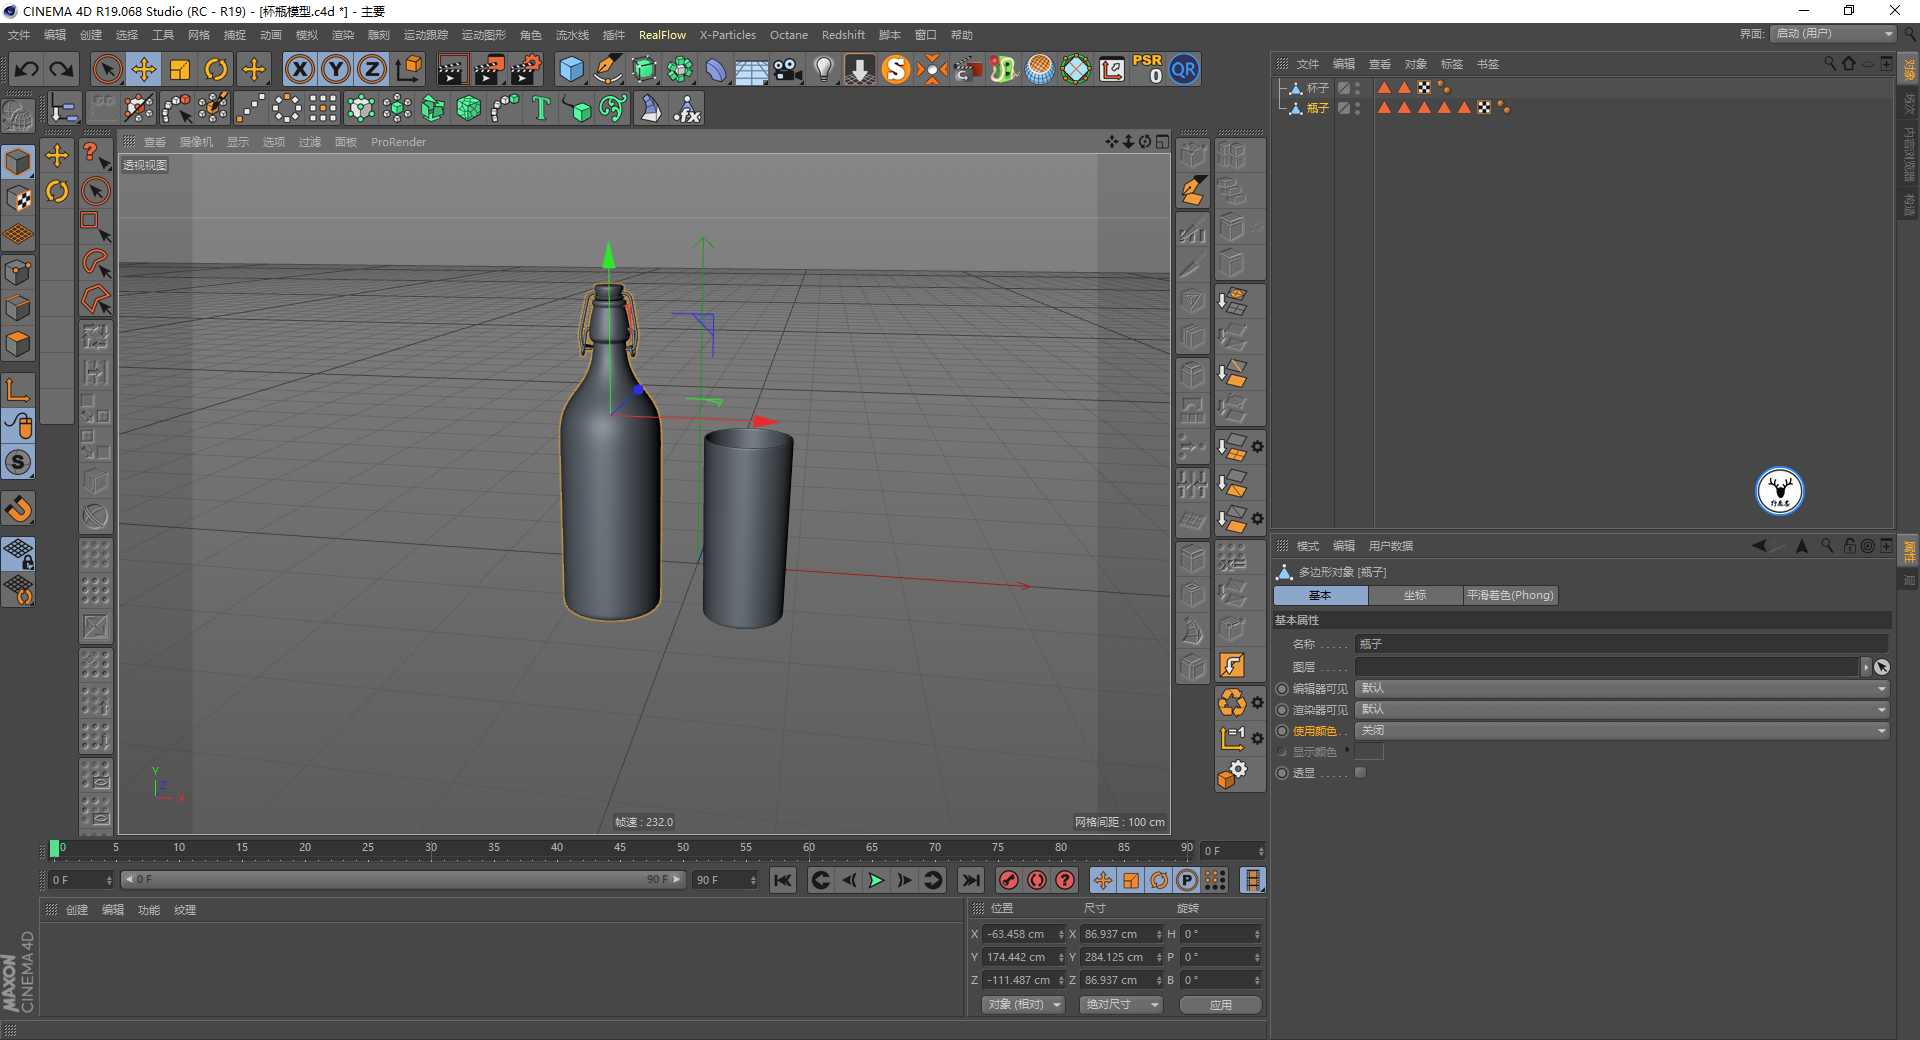The width and height of the screenshot is (1920, 1040).
Task: Click the record active objects button
Action: click(1009, 880)
